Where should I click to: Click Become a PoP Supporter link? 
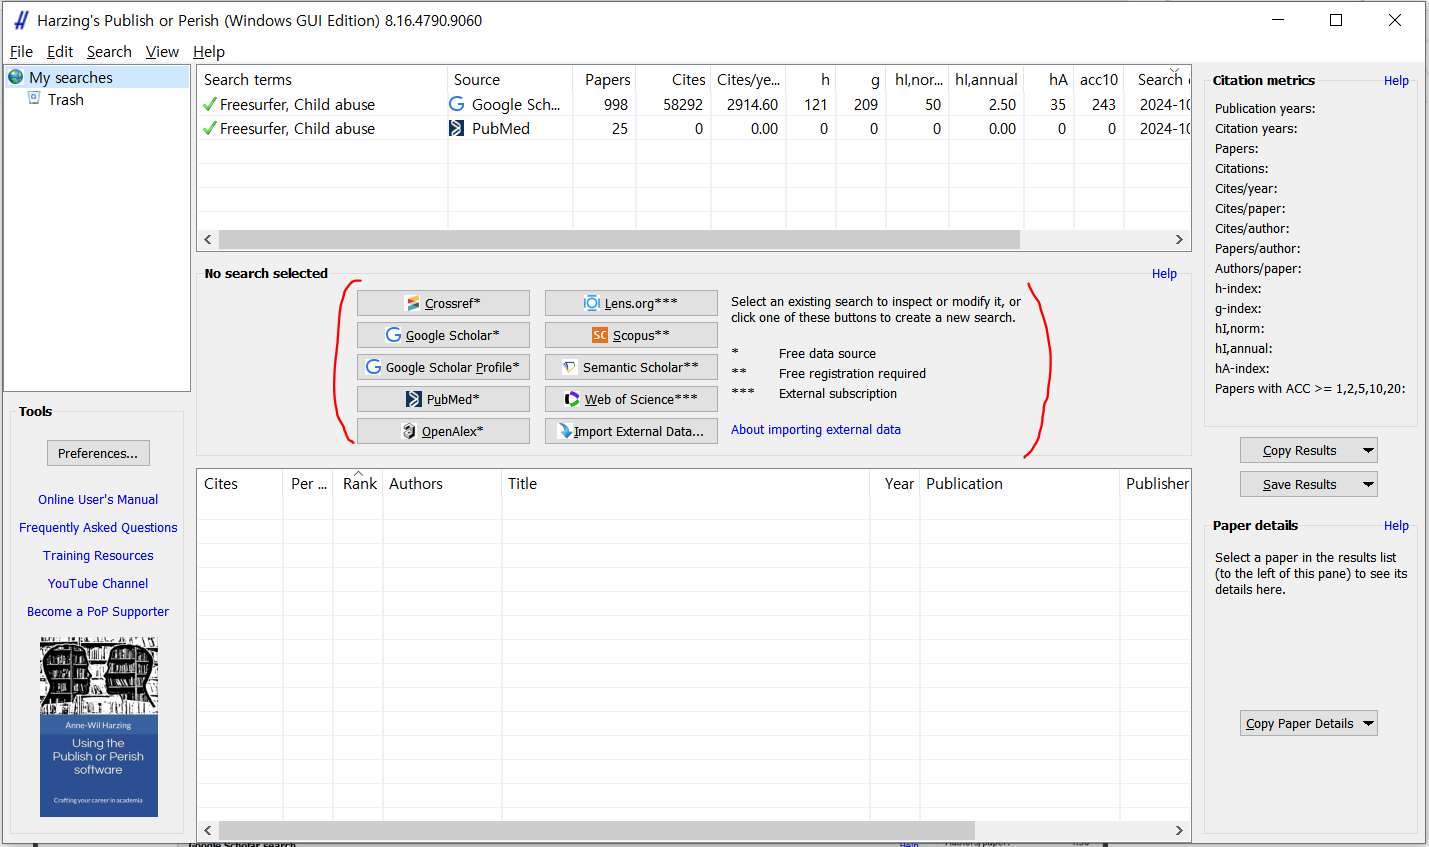(x=98, y=611)
